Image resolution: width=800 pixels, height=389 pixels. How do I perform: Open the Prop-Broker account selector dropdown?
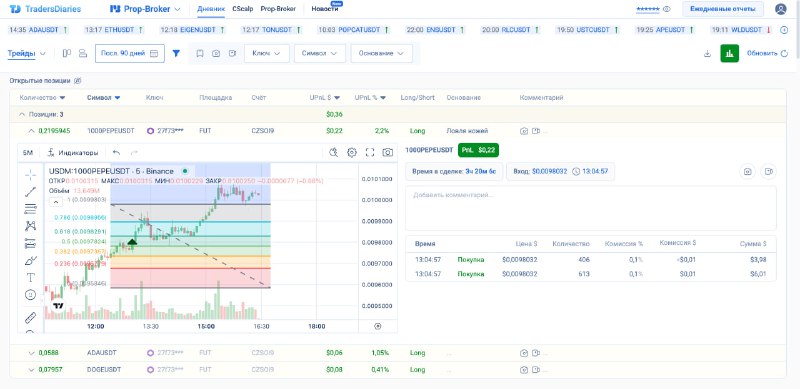tap(145, 9)
